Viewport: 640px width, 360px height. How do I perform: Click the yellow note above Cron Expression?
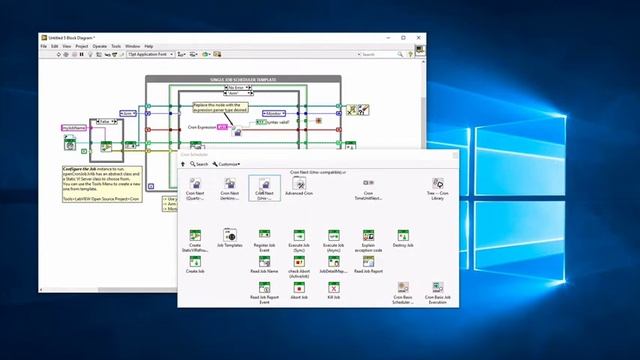pos(220,107)
